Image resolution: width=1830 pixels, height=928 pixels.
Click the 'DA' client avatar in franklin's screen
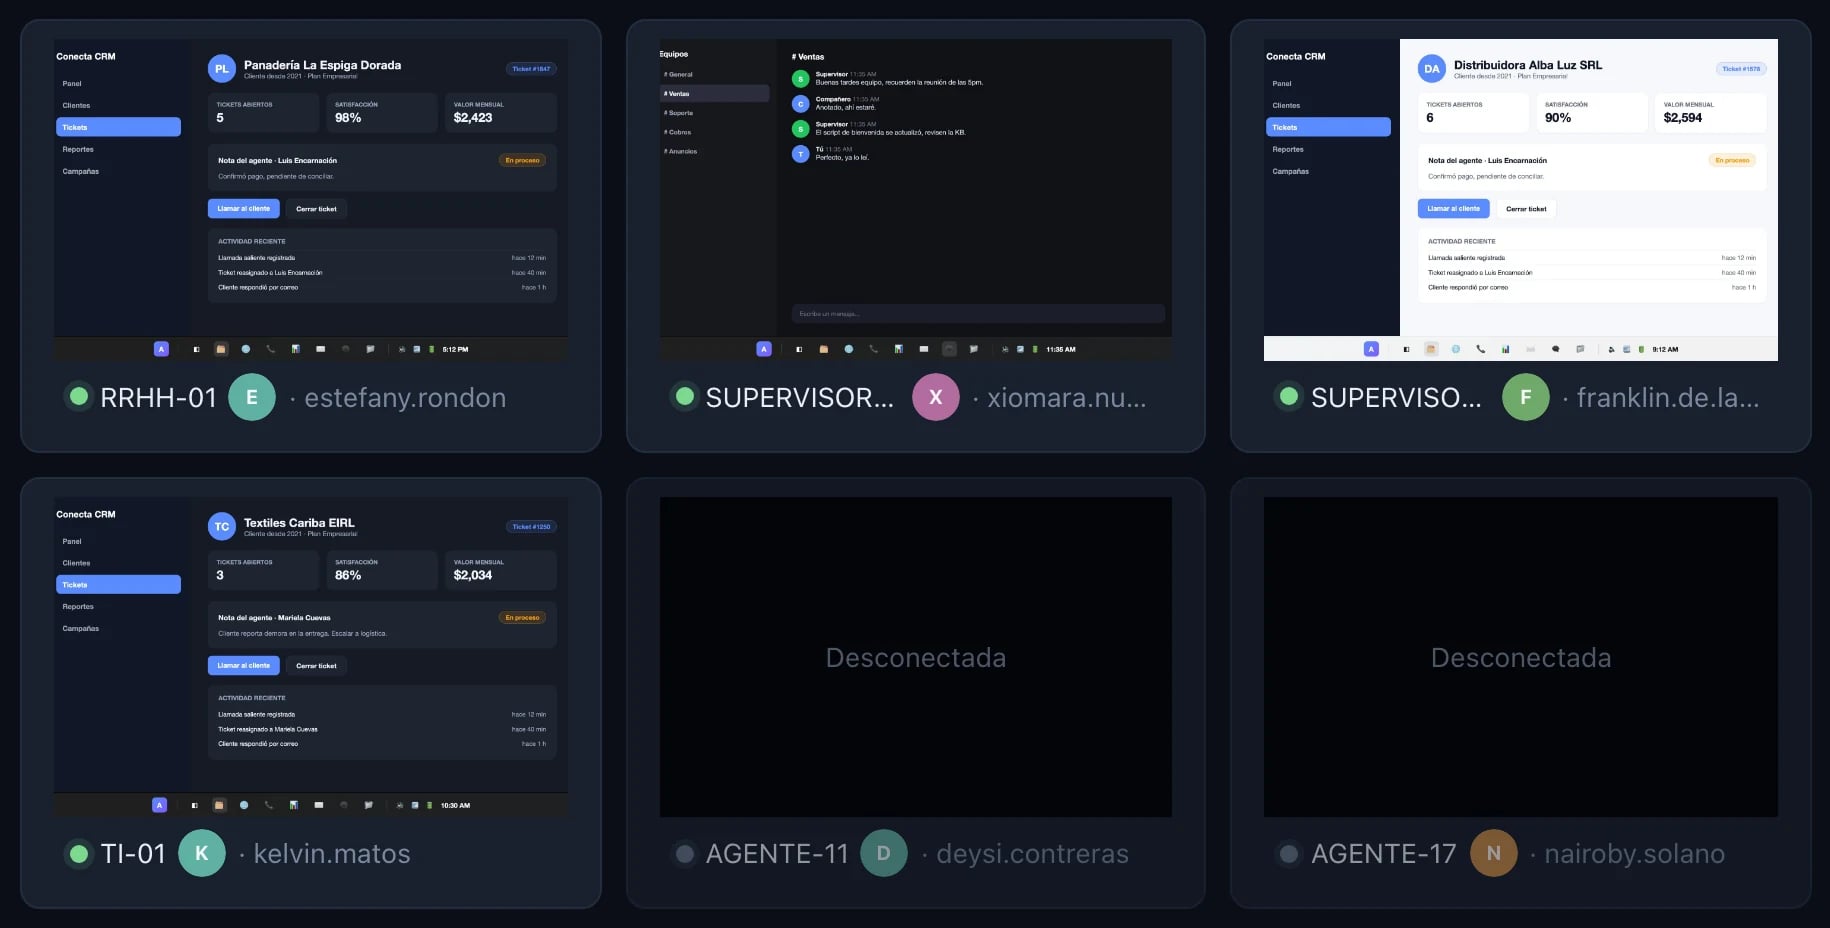pos(1432,69)
